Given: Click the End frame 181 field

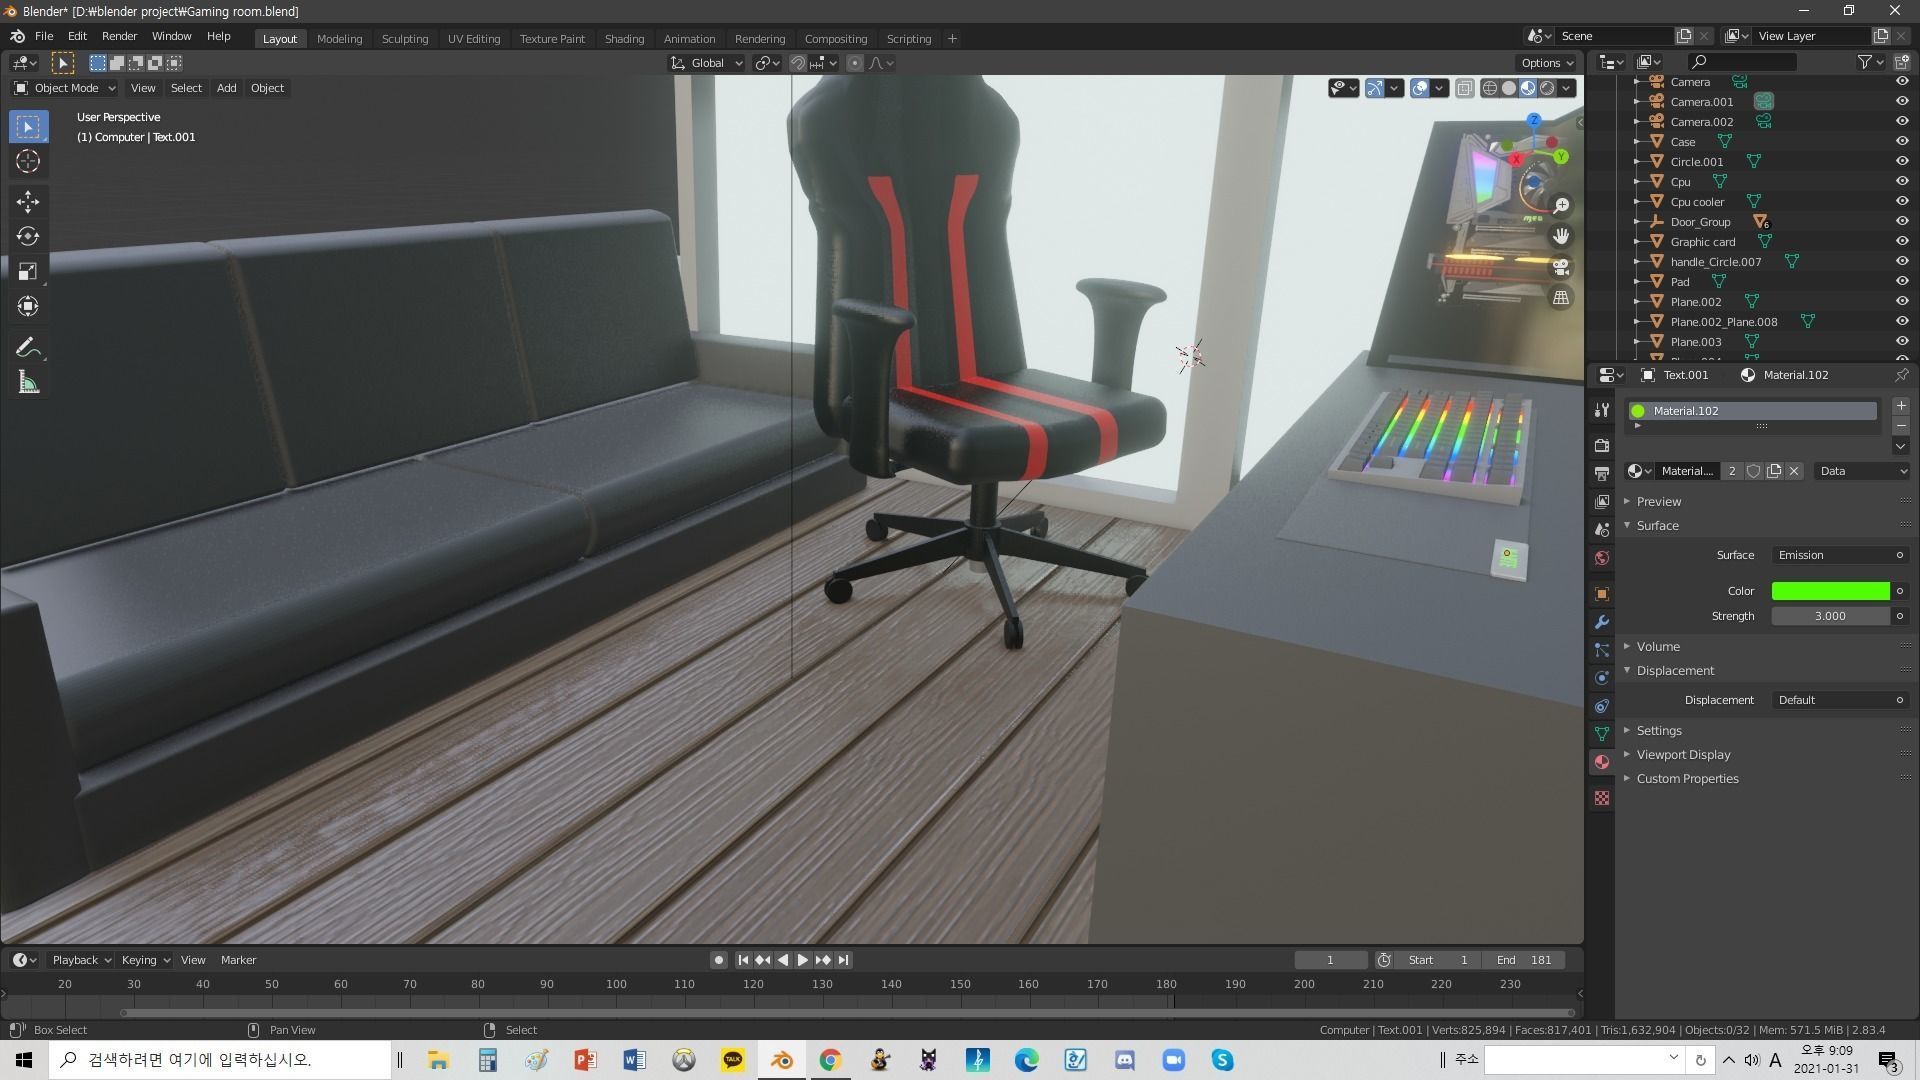Looking at the screenshot, I should click(x=1524, y=960).
